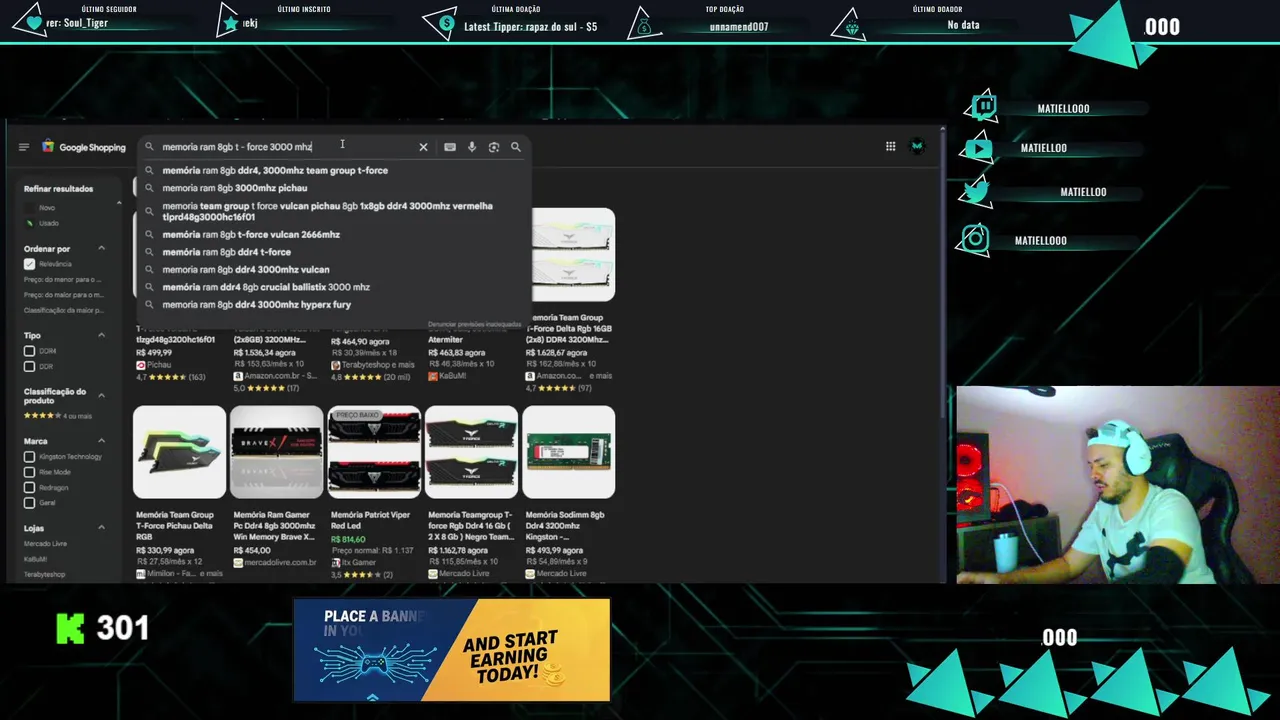Screen dimensions: 1280x720
Task: Collapse the Marca filter section
Action: [101, 441]
